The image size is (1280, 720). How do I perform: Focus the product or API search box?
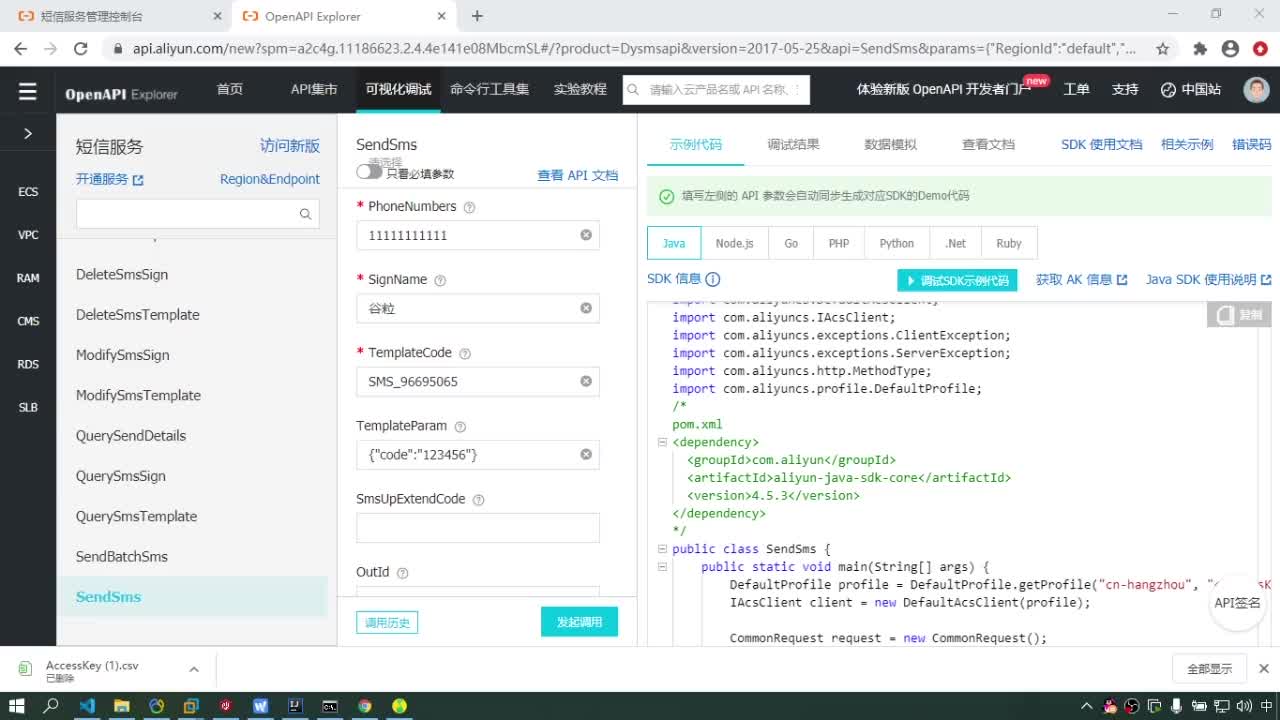point(716,90)
